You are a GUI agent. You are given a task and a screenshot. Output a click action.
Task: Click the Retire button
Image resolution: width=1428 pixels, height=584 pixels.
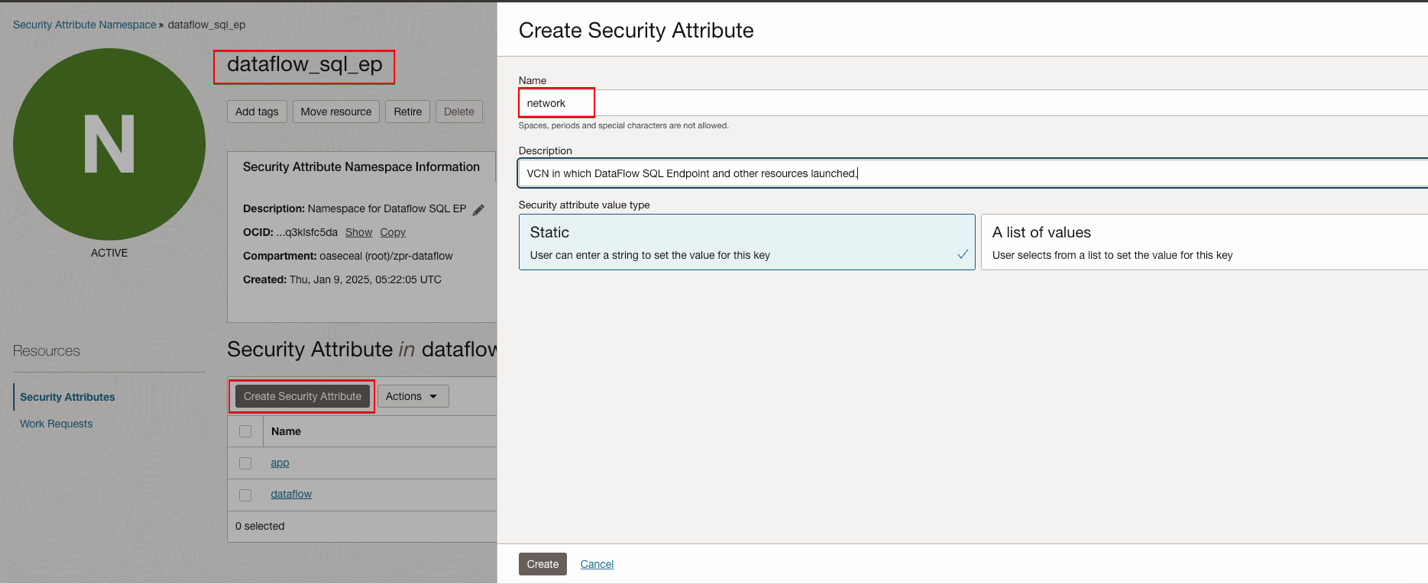tap(407, 112)
